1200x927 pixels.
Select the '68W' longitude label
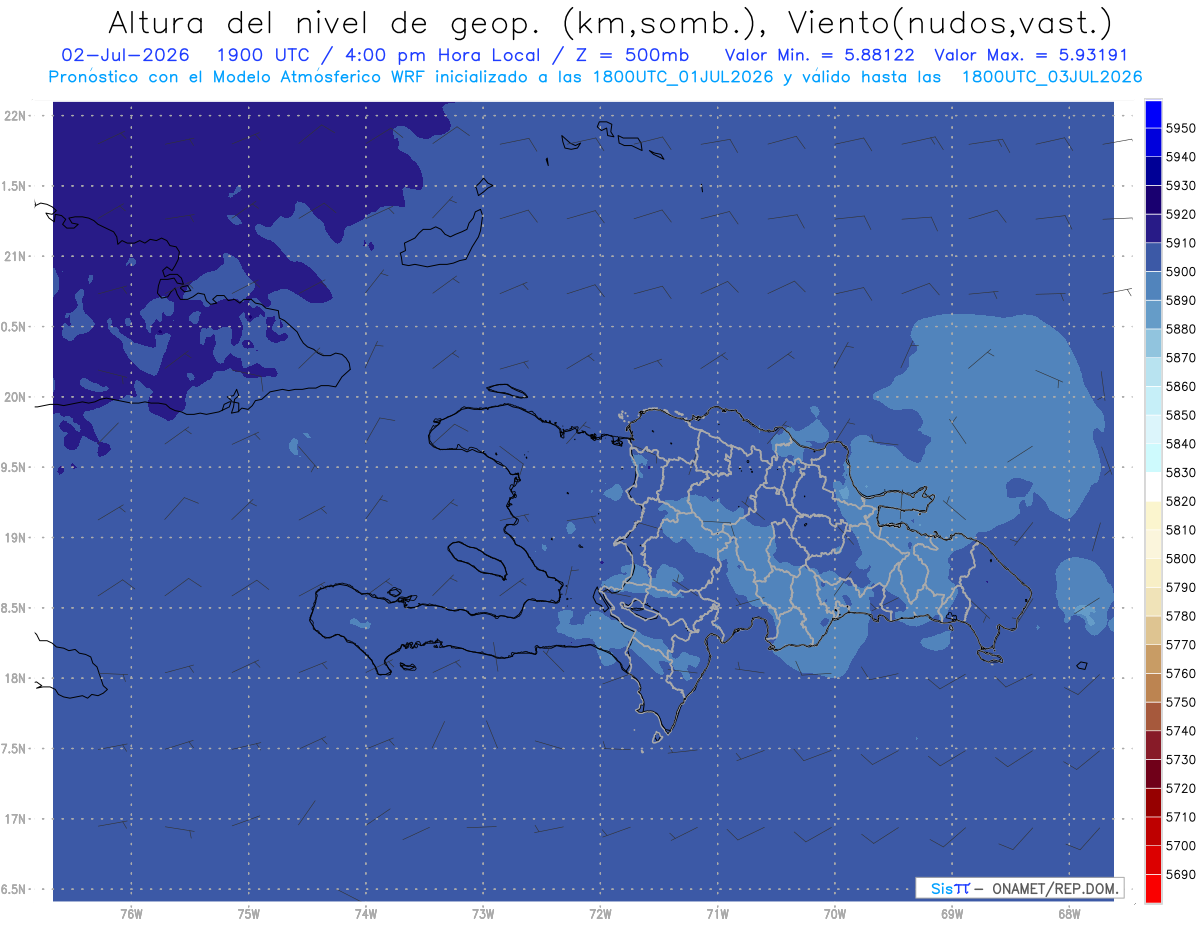1069,913
